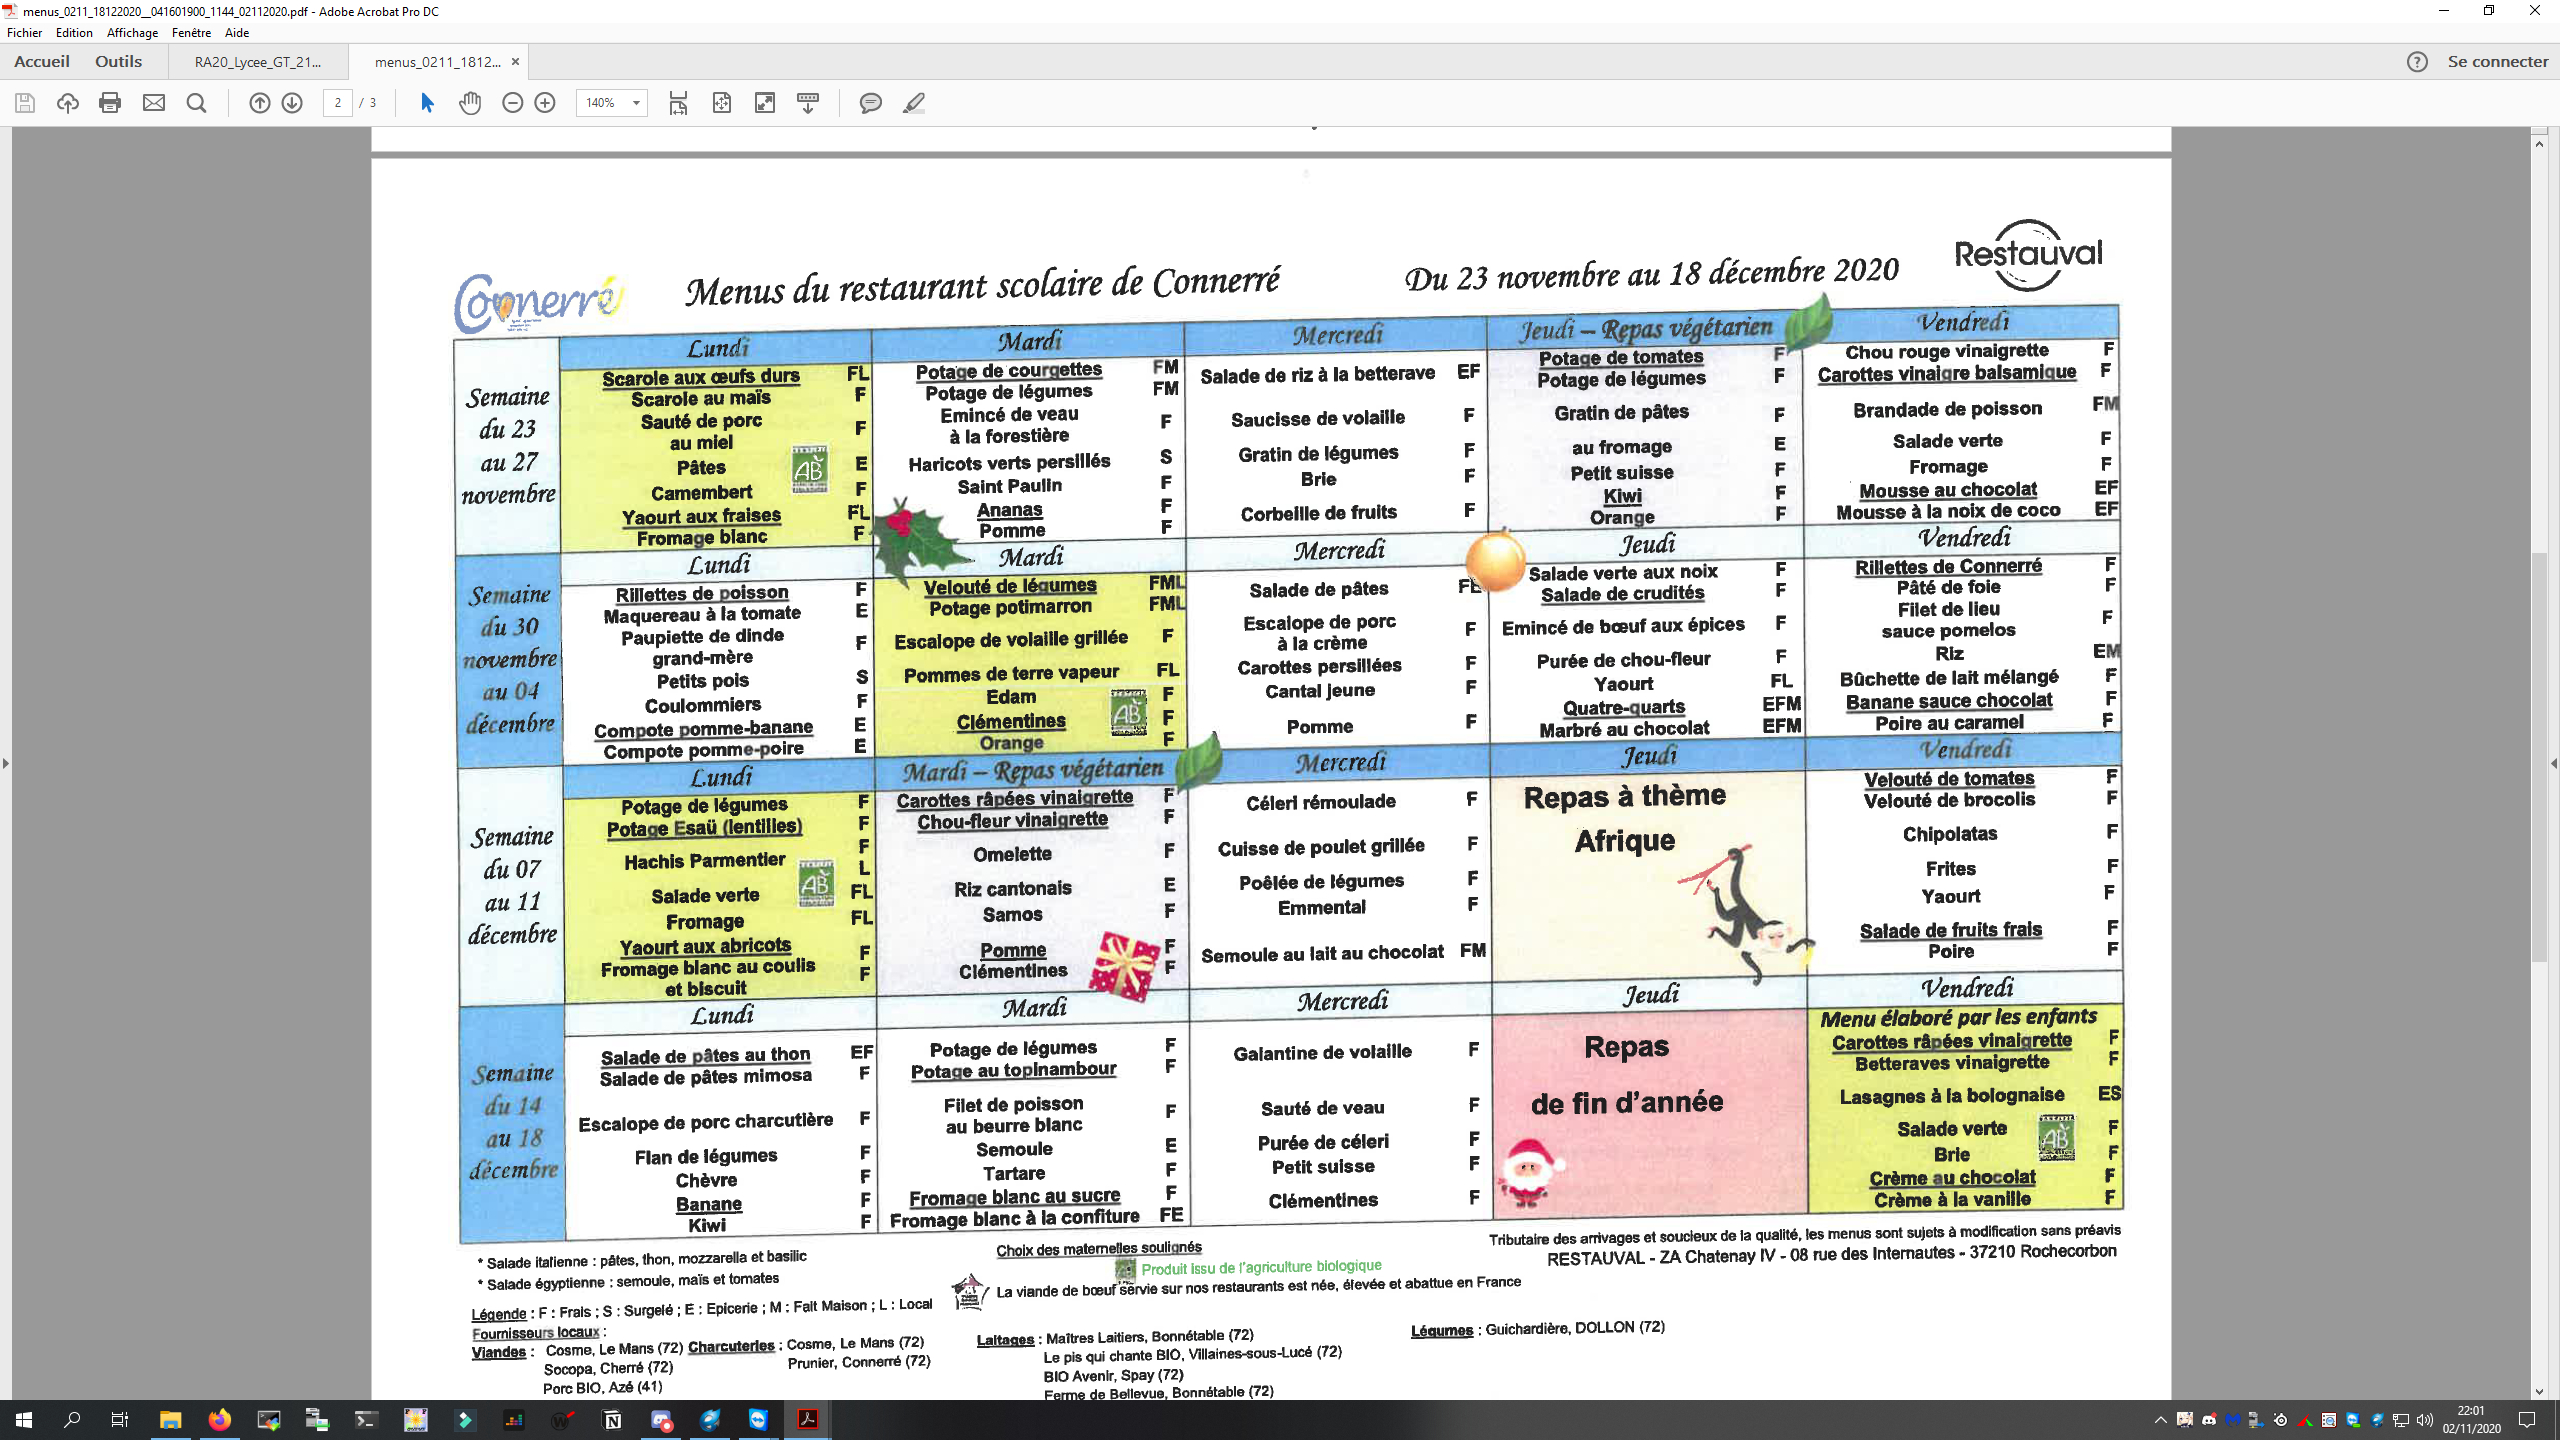Click the 'Fournisseurs locaux' label
Viewport: 2560px width, 1440px height.
[536, 1332]
